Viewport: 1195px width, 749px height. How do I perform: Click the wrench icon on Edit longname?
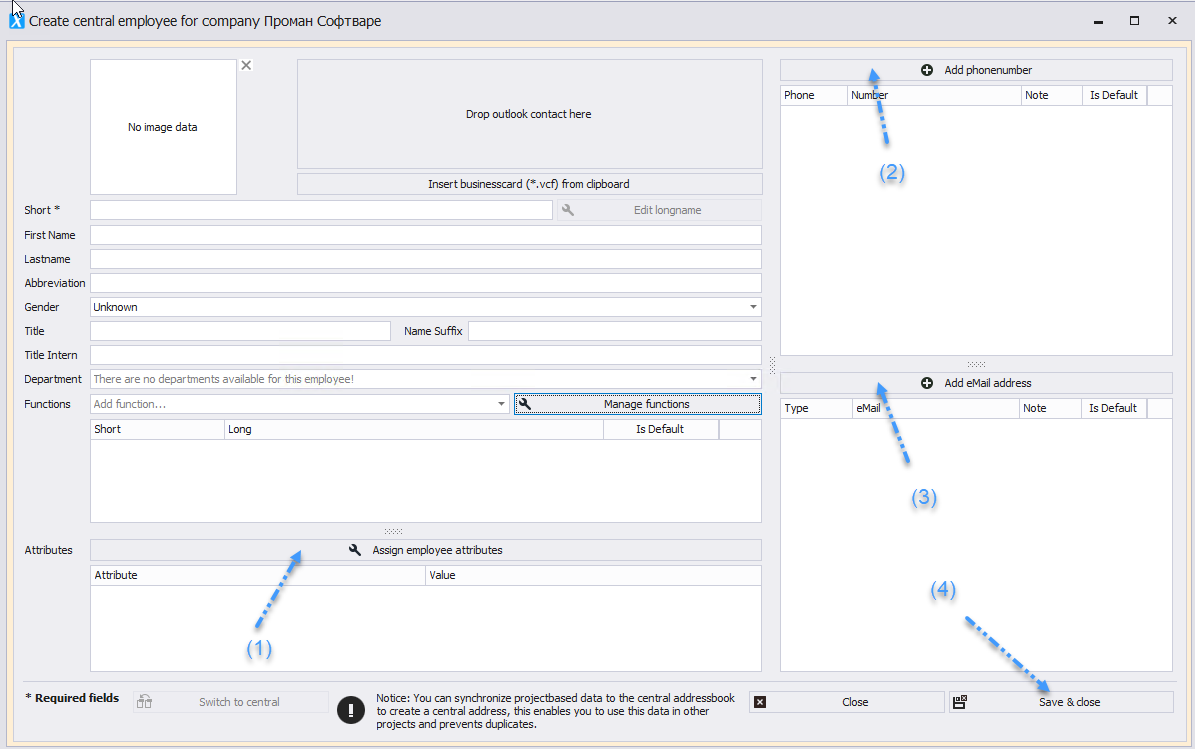[568, 210]
